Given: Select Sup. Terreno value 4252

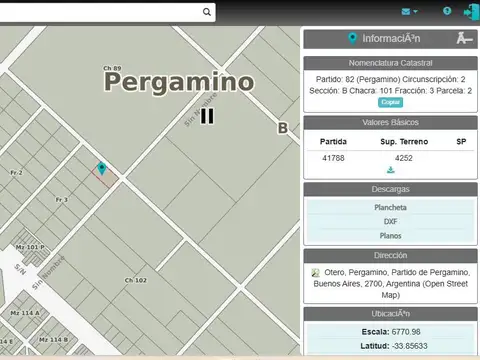Looking at the screenshot, I should tap(404, 158).
